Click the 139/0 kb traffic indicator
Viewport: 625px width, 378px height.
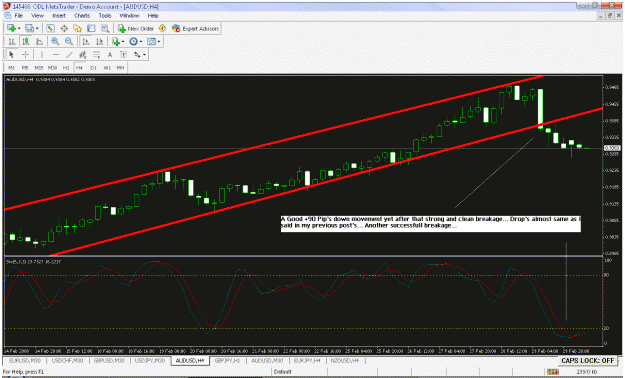[x=587, y=372]
